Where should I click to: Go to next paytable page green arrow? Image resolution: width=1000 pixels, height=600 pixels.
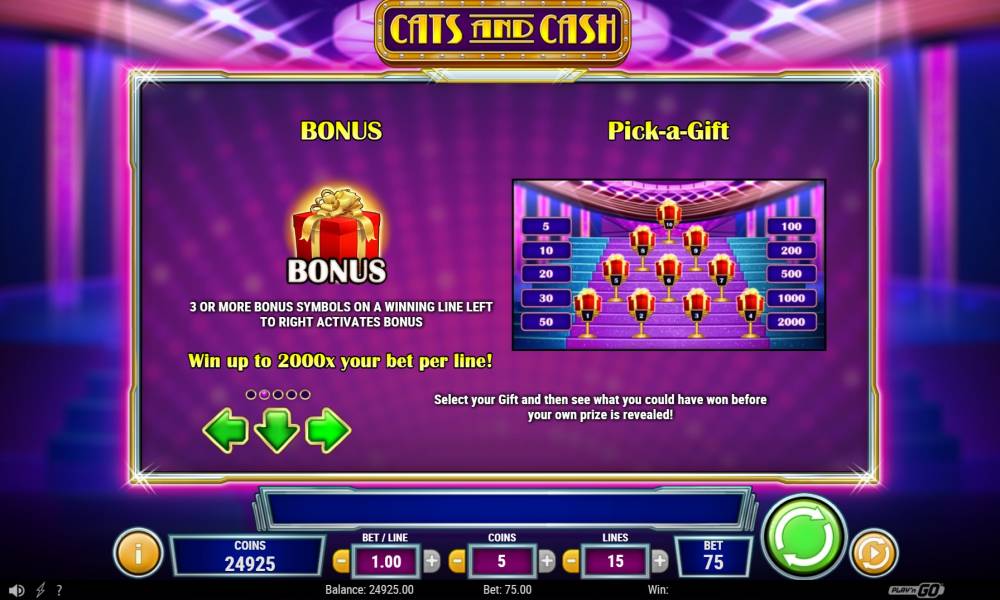[x=328, y=430]
